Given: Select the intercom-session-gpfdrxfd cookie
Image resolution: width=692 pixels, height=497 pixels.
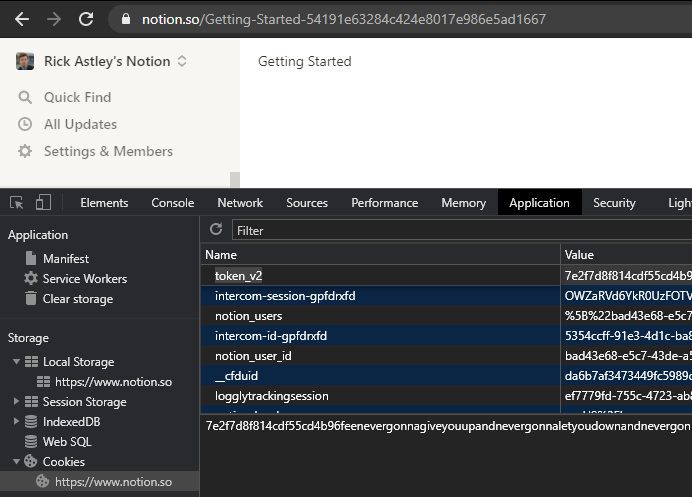Looking at the screenshot, I should click(x=446, y=295).
